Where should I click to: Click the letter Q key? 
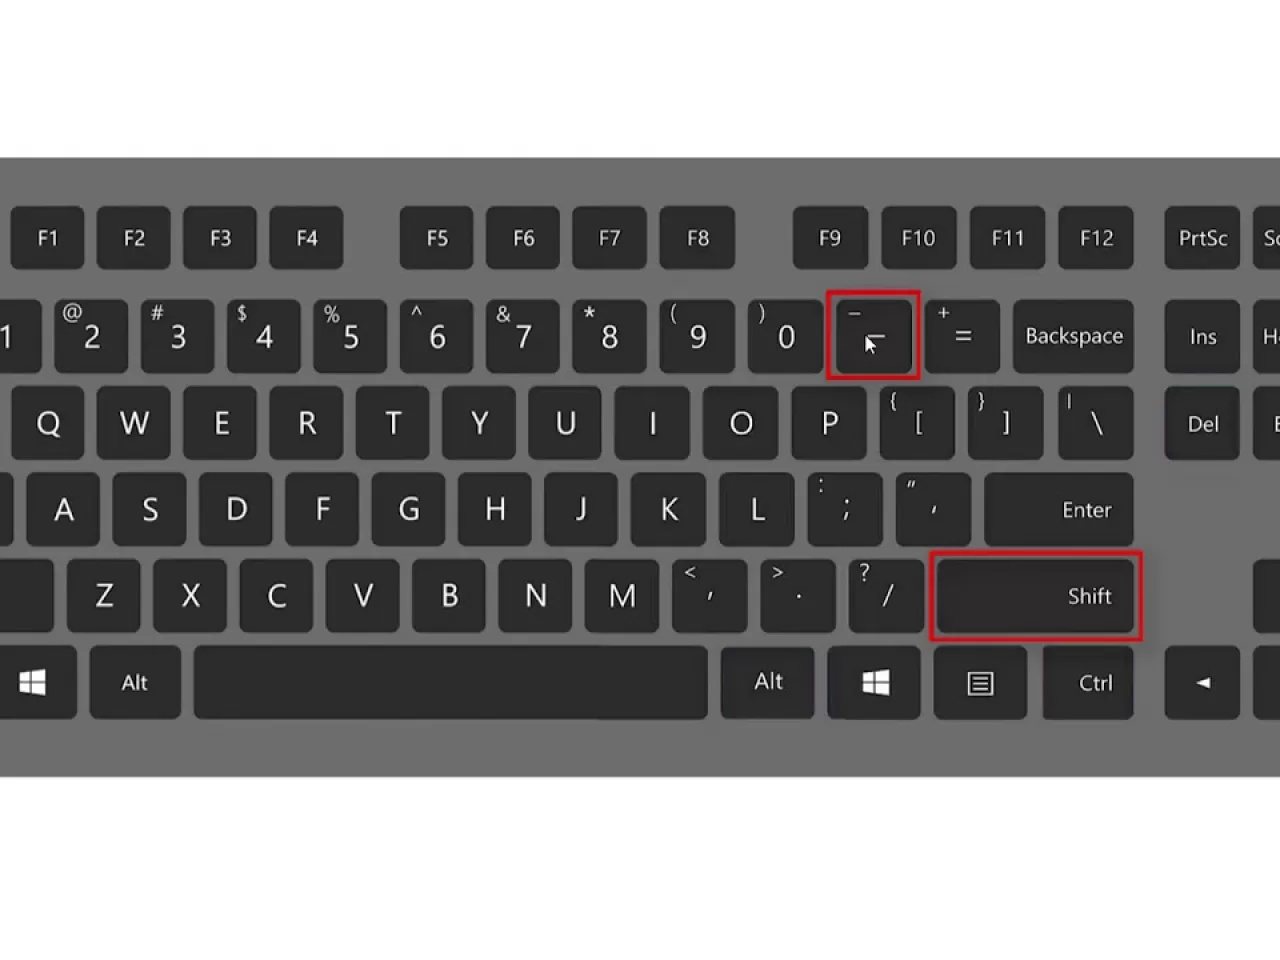pyautogui.click(x=48, y=424)
